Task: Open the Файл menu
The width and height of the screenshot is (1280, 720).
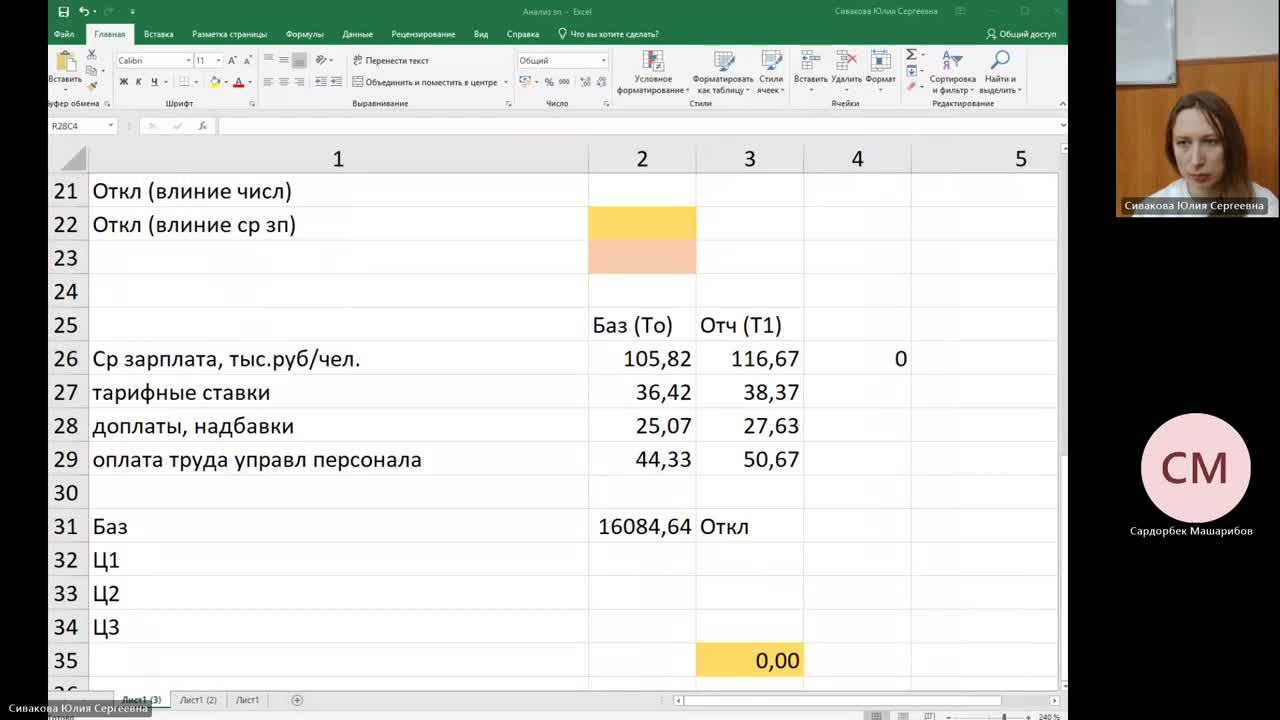Action: [x=64, y=34]
